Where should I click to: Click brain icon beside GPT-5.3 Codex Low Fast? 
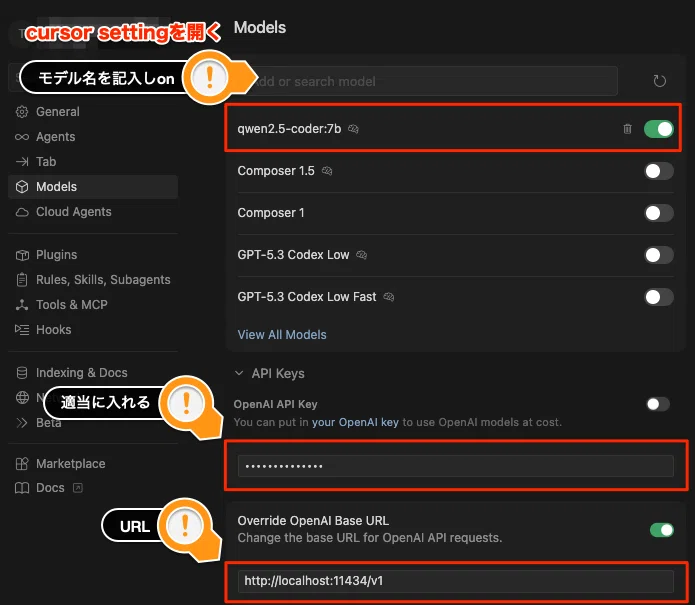tap(389, 297)
